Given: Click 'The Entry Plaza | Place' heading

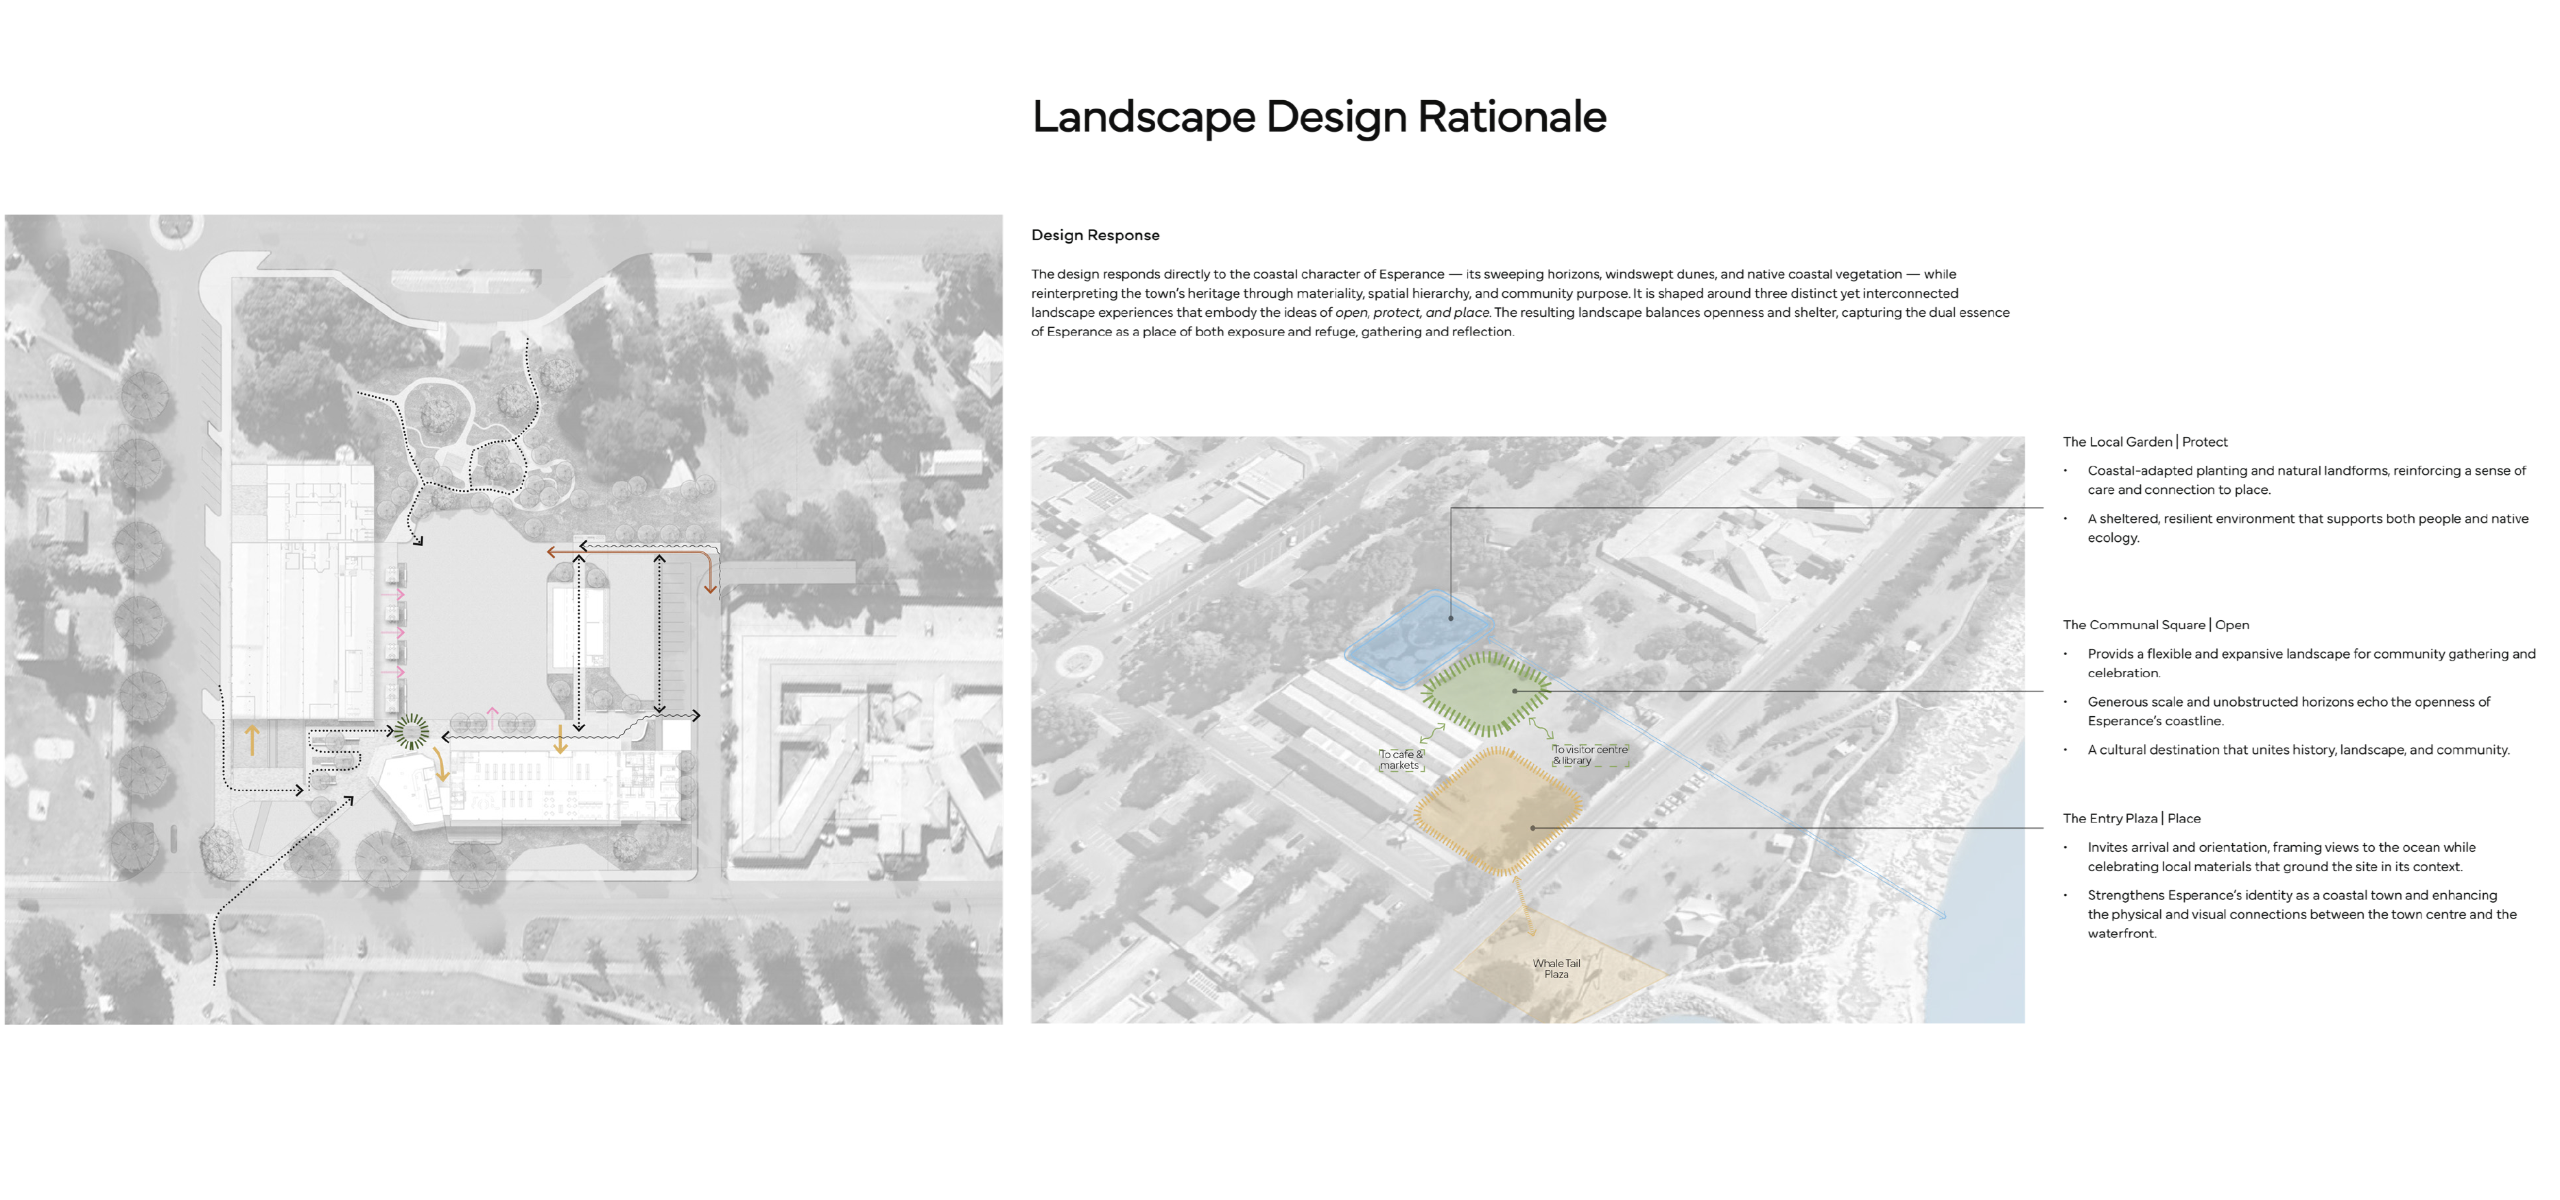Looking at the screenshot, I should 2131,818.
